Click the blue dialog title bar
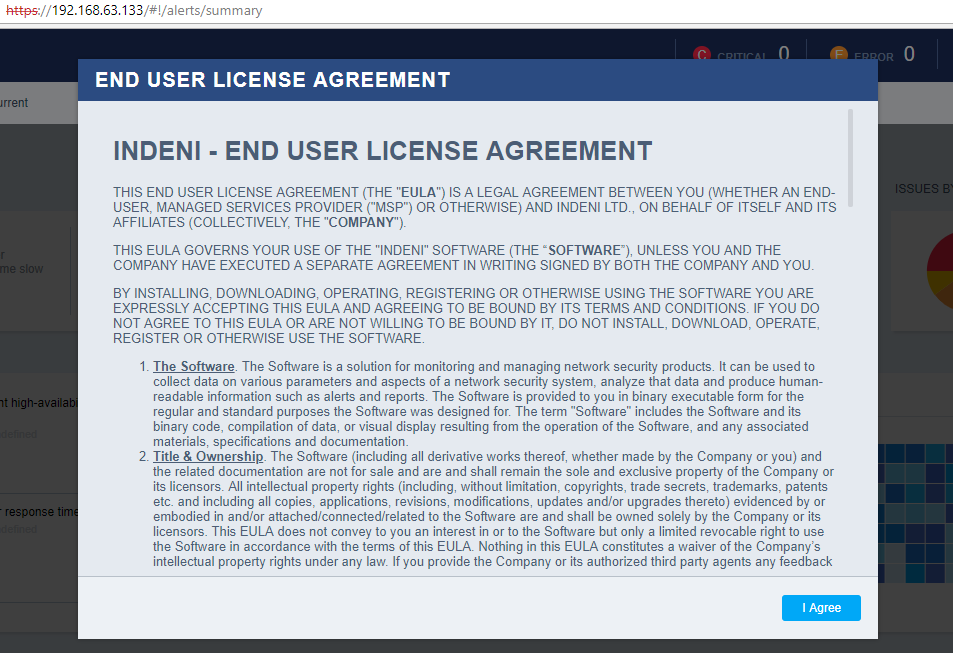Screen dimensions: 953x653 pos(477,80)
